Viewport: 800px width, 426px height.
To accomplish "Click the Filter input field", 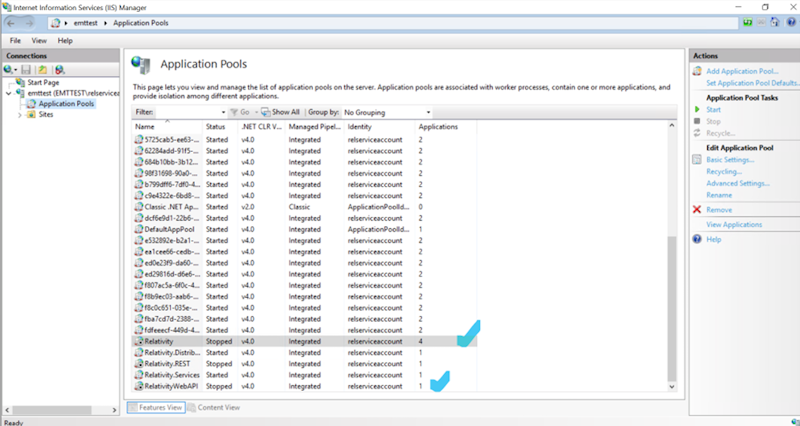I will tap(188, 112).
